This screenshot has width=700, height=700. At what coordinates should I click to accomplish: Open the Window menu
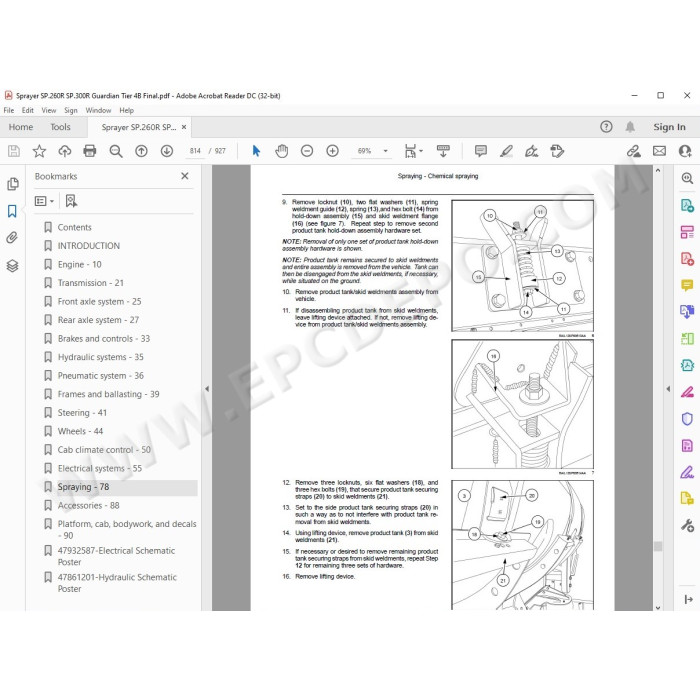(98, 110)
